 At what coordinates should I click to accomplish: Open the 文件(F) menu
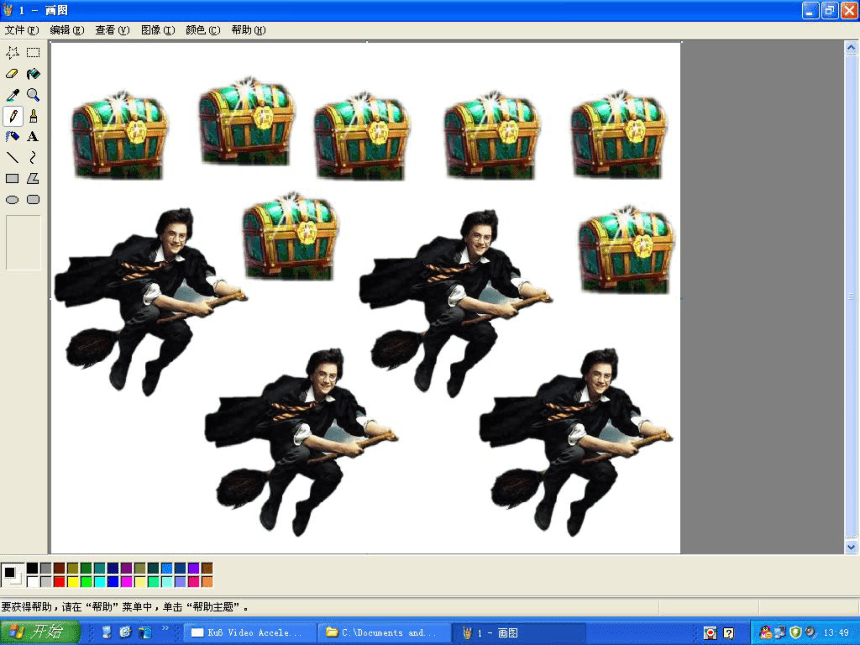click(22, 30)
